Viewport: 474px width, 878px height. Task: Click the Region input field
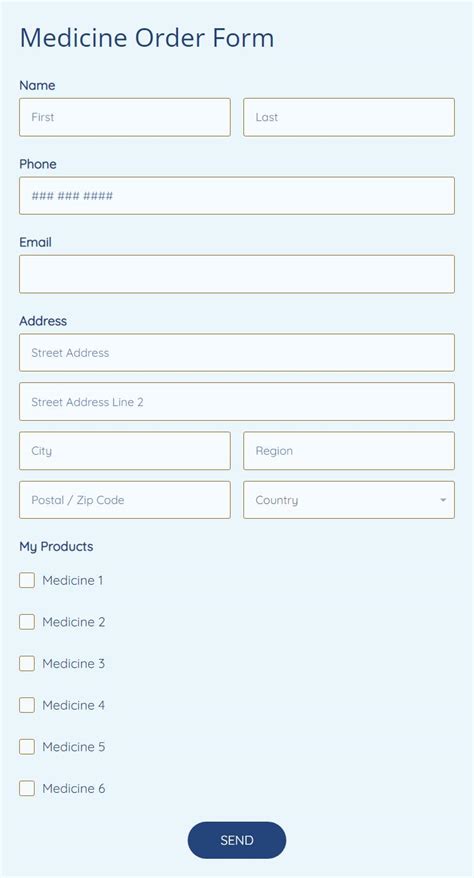click(x=349, y=451)
